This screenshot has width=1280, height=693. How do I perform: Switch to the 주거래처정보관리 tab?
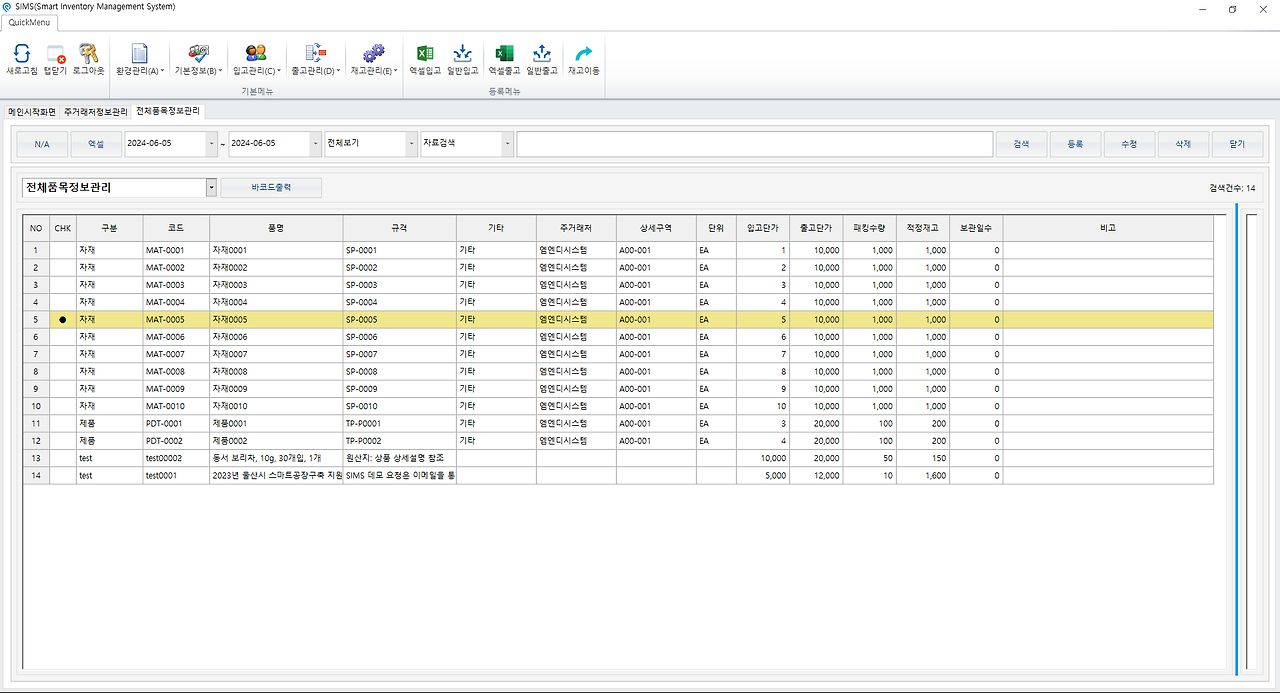click(96, 111)
